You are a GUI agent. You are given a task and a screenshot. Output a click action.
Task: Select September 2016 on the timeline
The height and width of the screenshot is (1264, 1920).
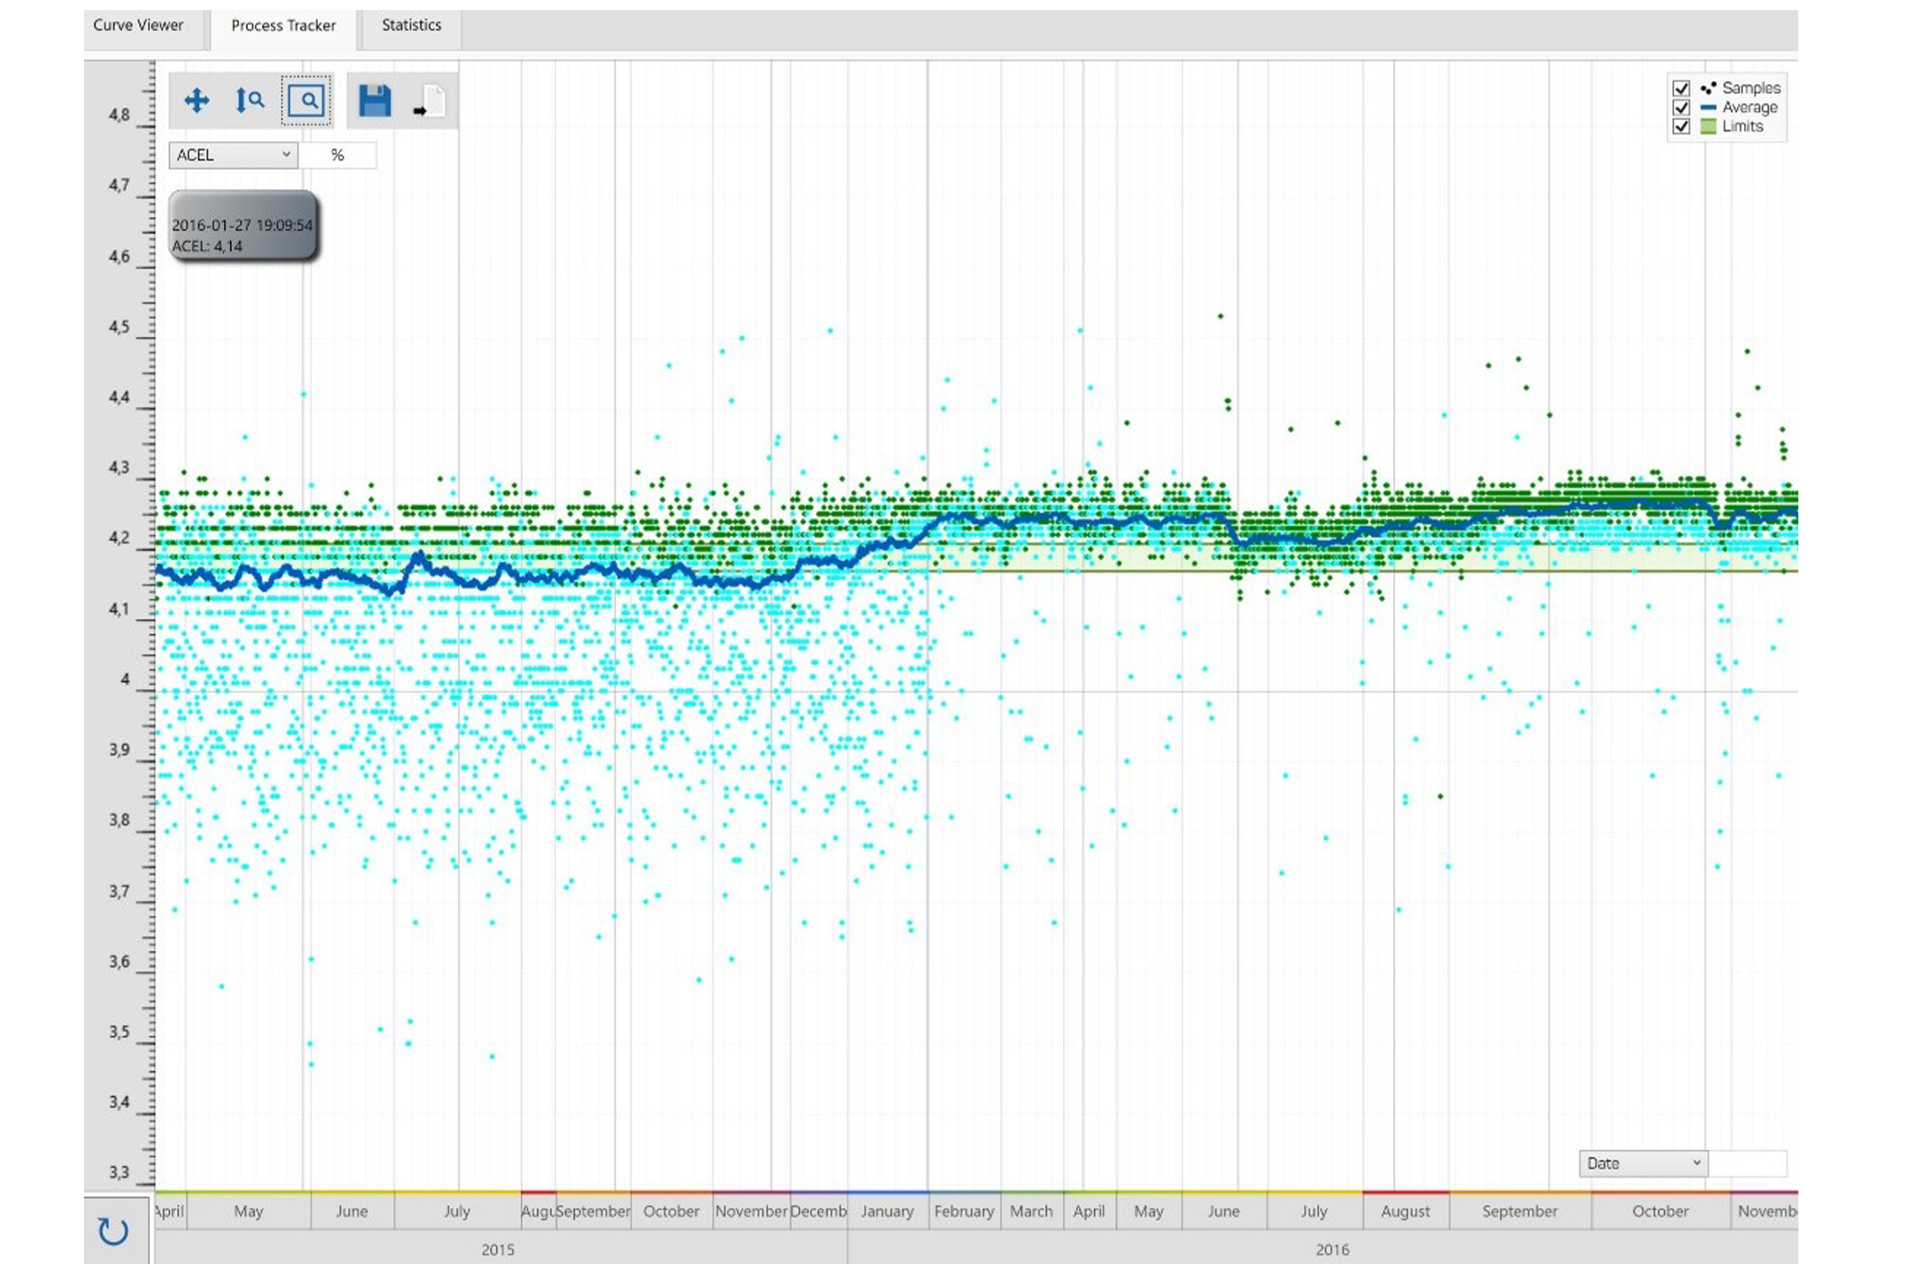[x=1520, y=1211]
